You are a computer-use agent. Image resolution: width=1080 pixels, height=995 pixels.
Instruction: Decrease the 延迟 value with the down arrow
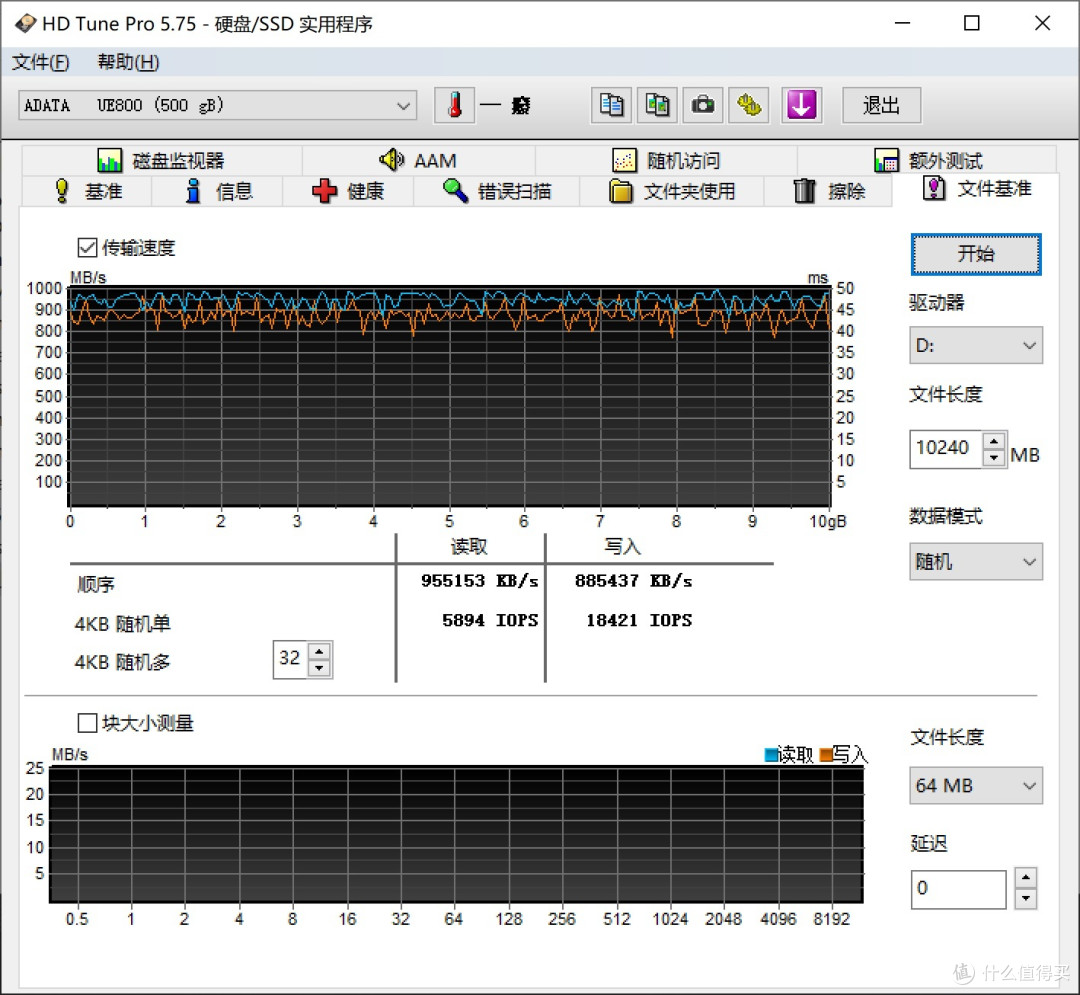[x=1026, y=898]
